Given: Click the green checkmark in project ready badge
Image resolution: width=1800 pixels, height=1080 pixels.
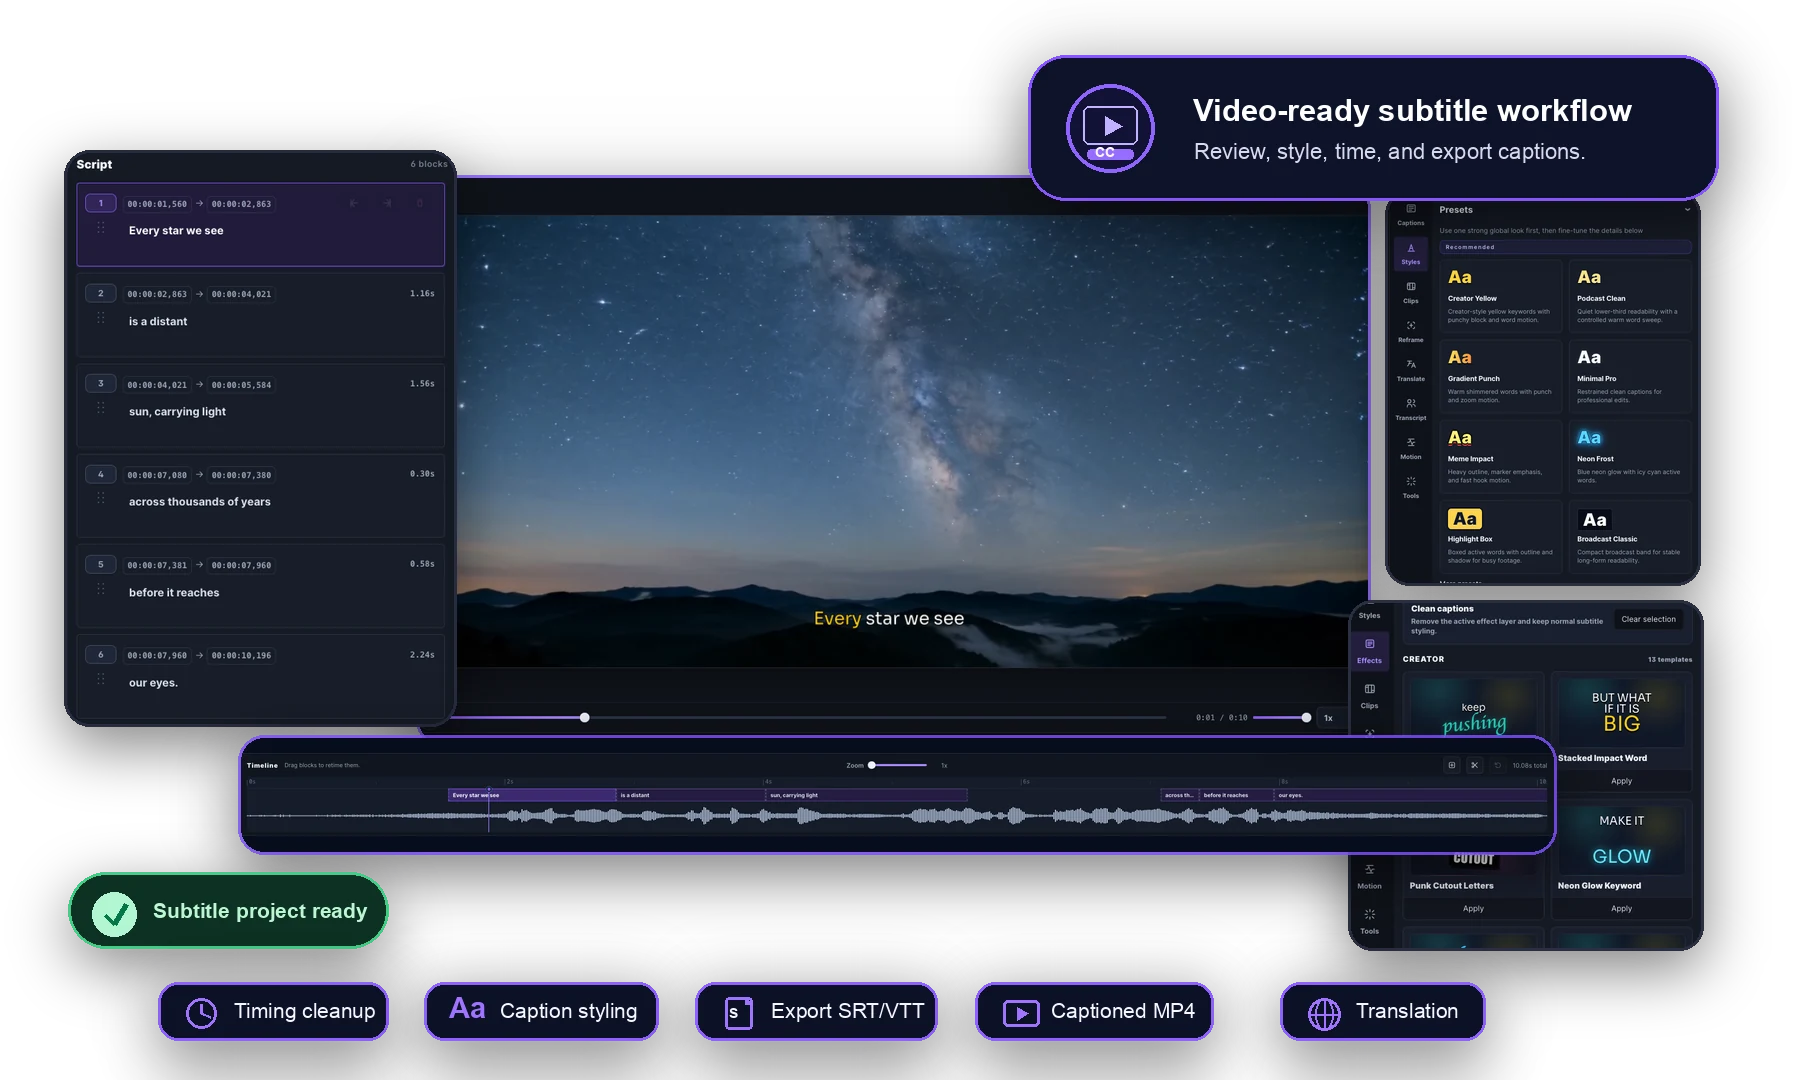Looking at the screenshot, I should tap(115, 913).
